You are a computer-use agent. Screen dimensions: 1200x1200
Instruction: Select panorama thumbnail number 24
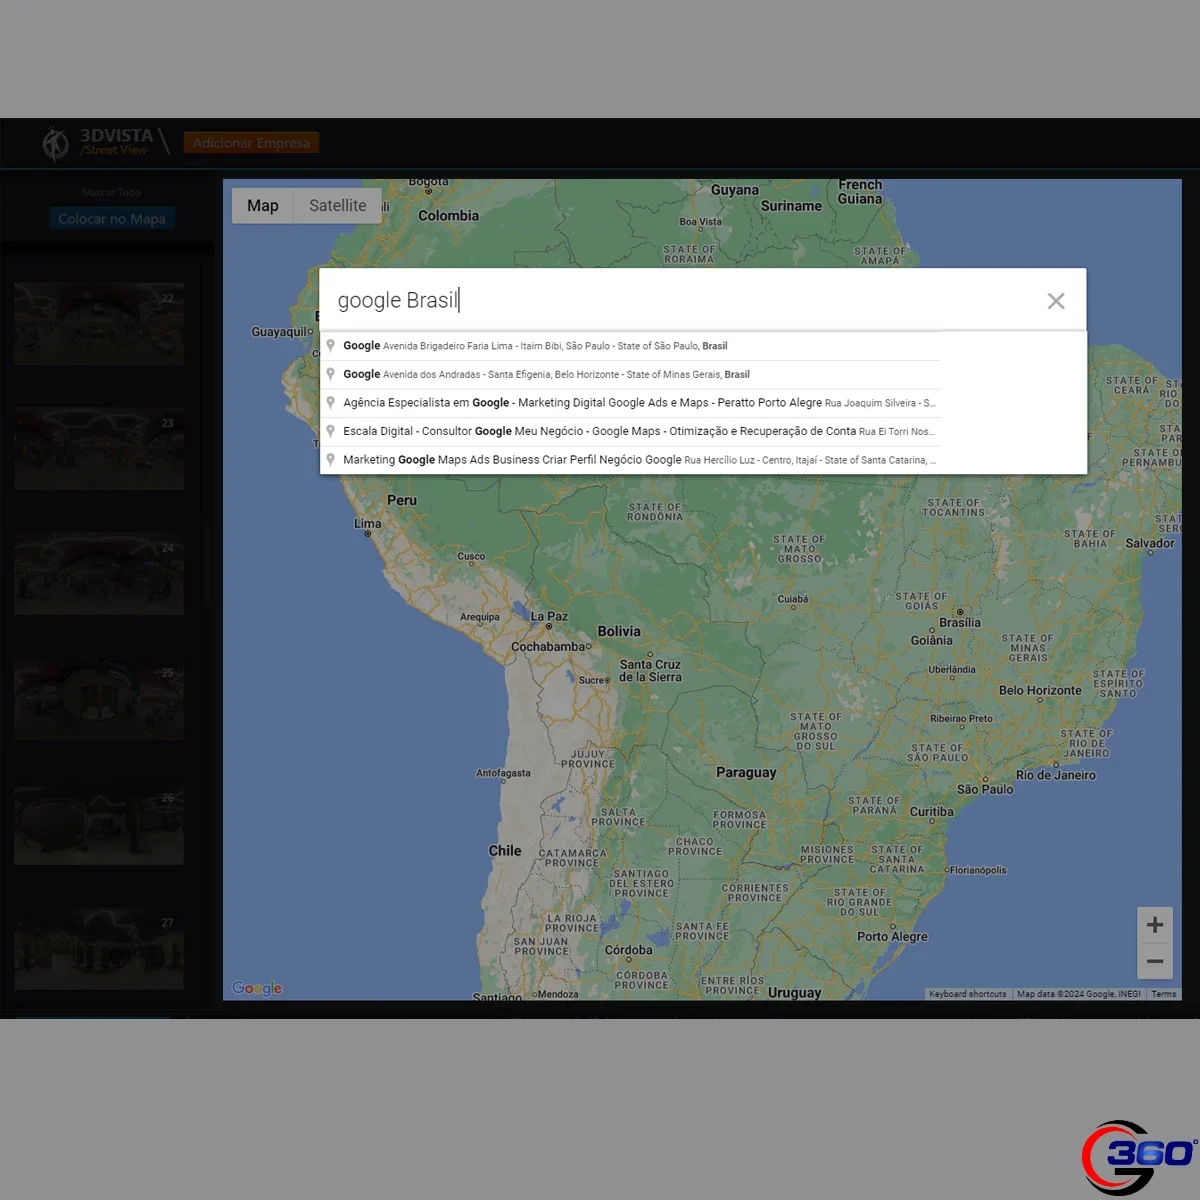coord(99,573)
